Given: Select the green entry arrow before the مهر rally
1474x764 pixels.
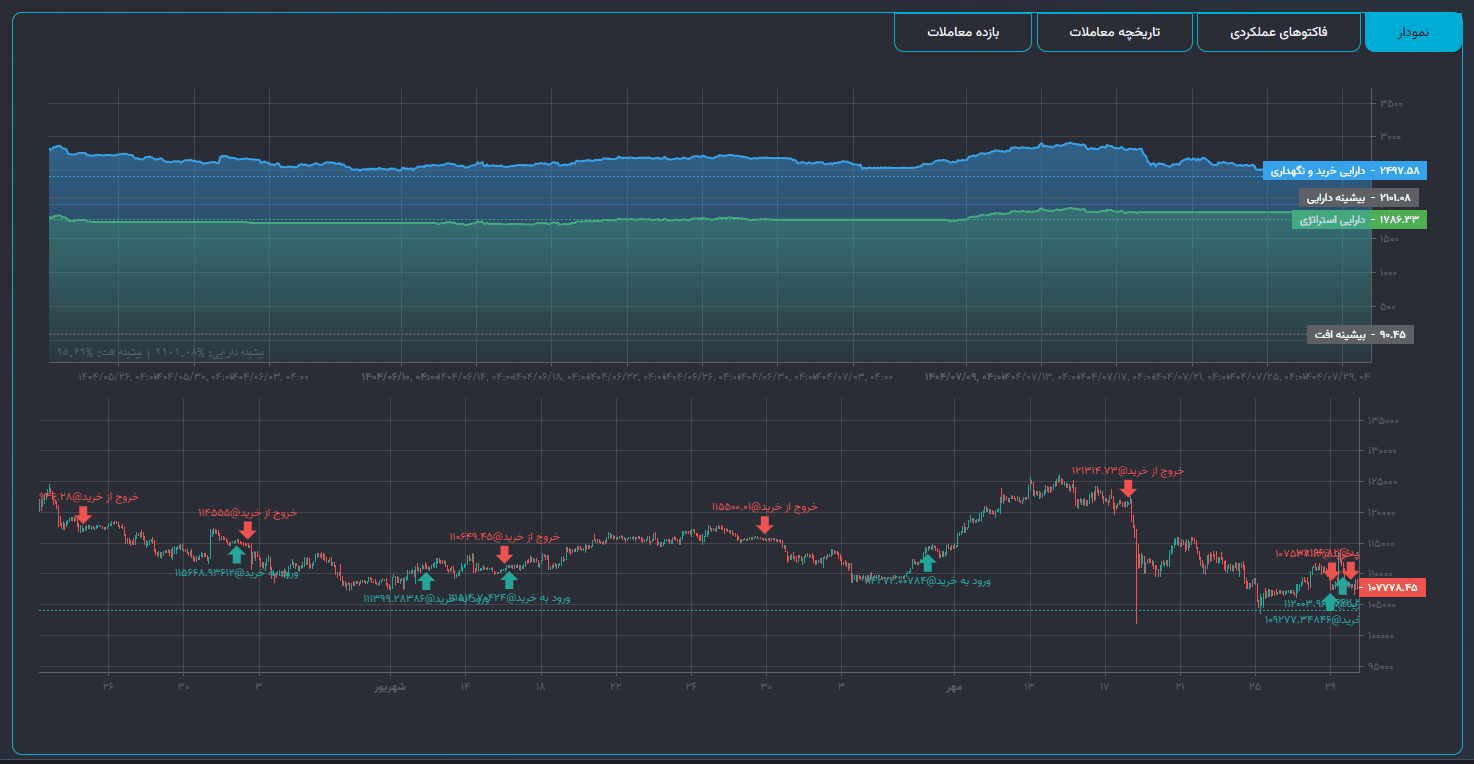Looking at the screenshot, I should click(928, 563).
